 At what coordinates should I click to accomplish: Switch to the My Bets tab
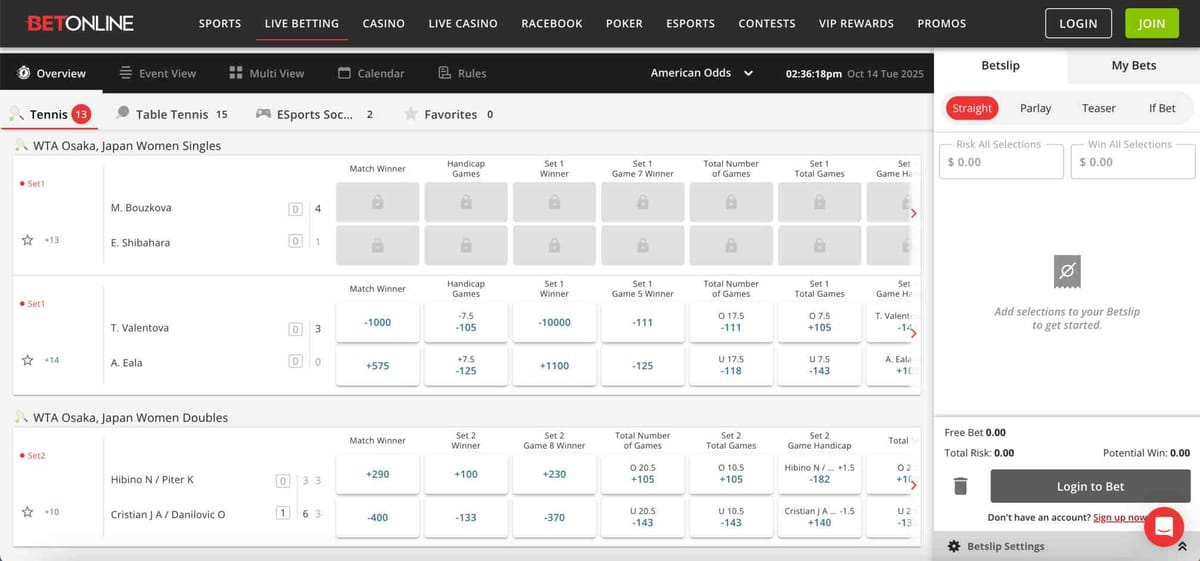(x=1134, y=65)
